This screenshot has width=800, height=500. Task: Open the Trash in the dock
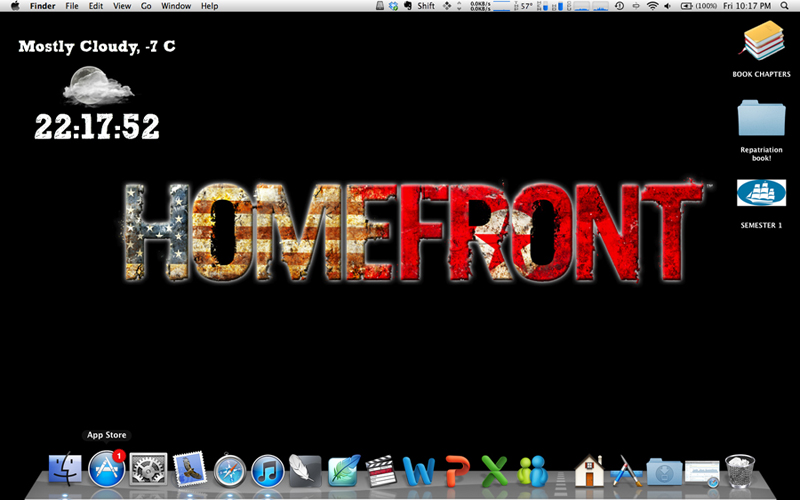pyautogui.click(x=740, y=471)
